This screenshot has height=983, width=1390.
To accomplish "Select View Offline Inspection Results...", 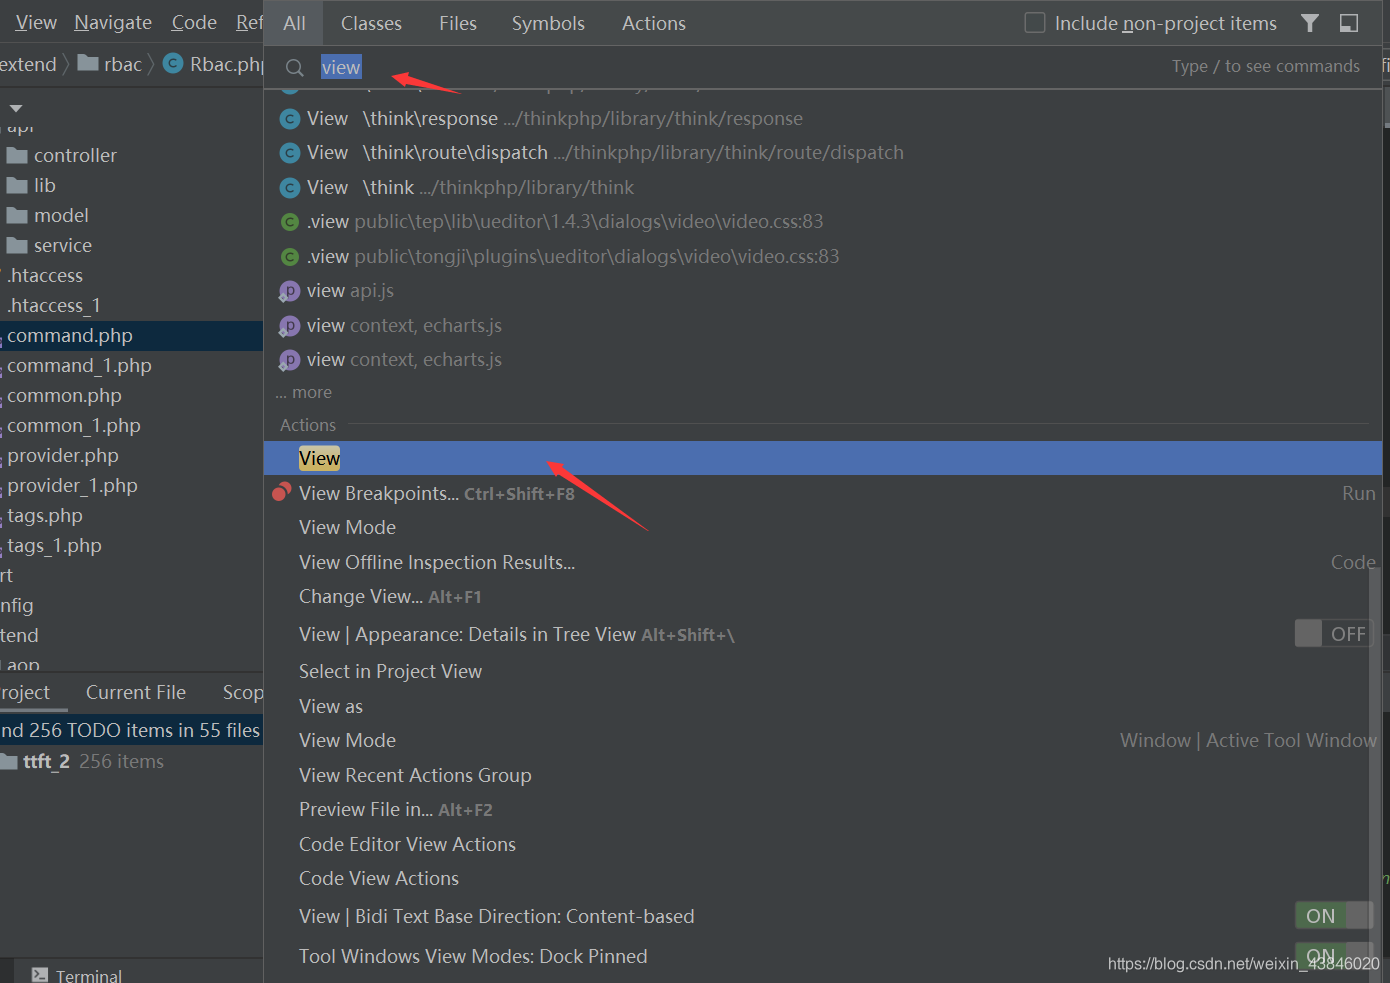I will click(822, 562).
